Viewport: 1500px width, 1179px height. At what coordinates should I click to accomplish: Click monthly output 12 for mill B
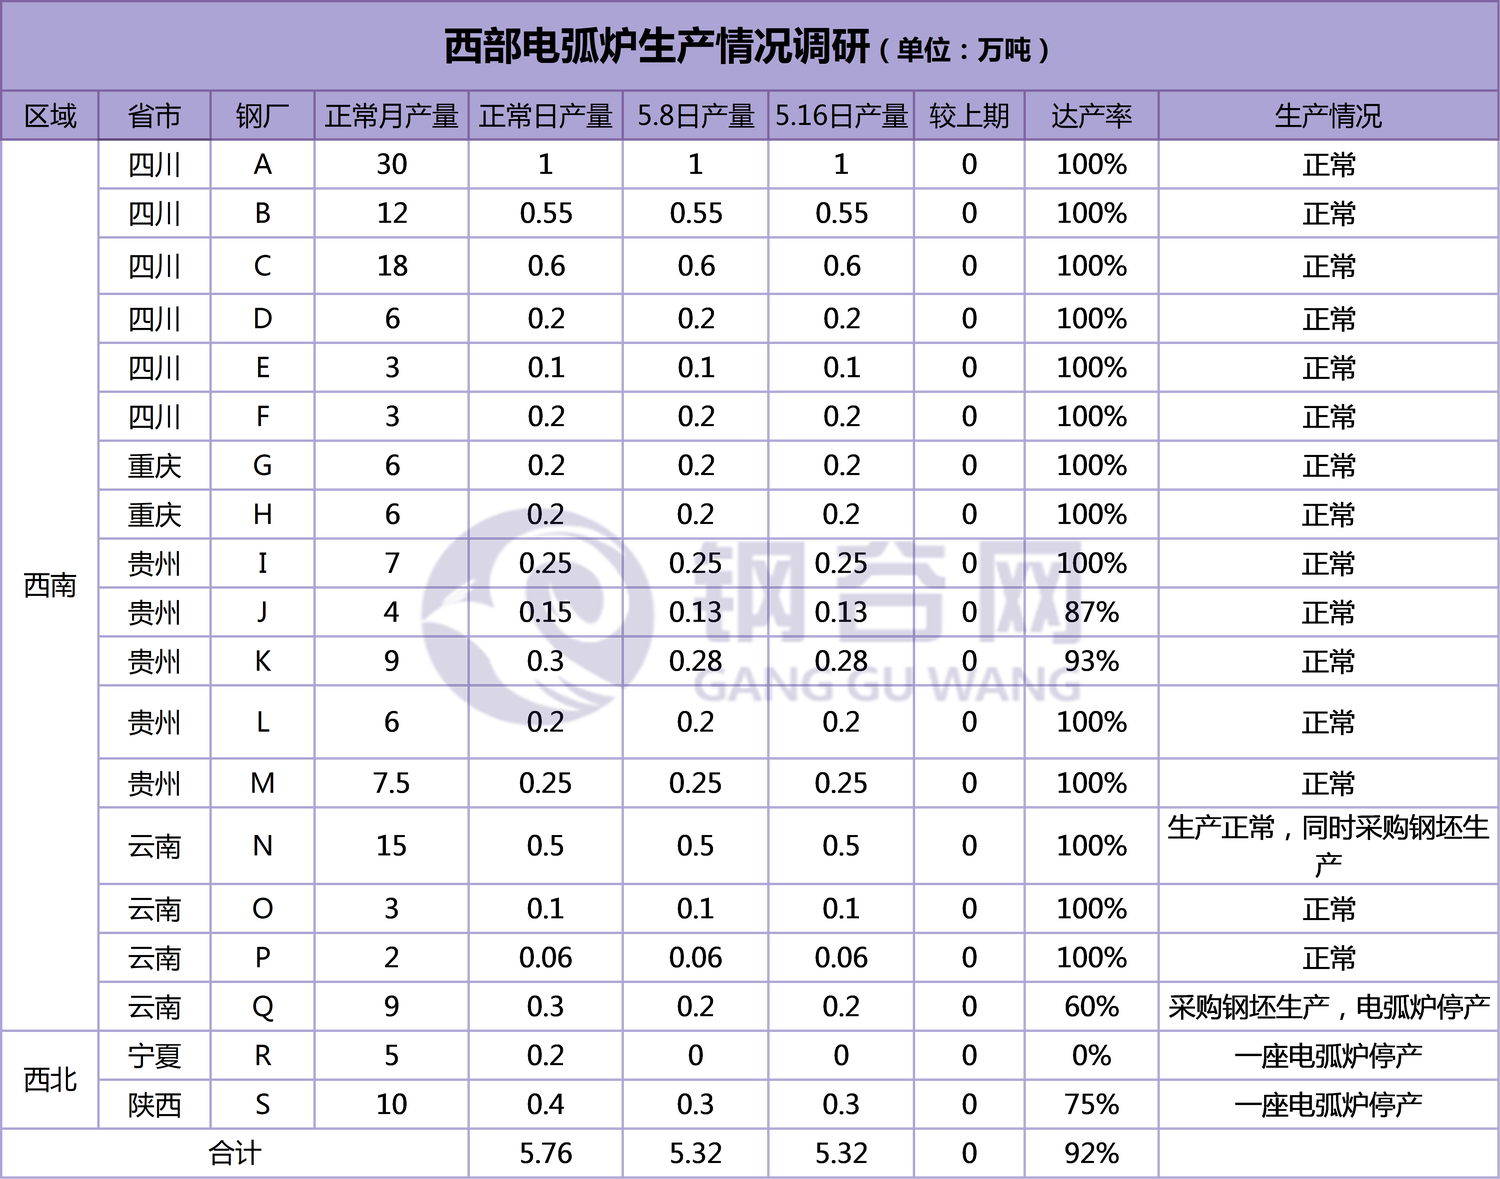(391, 213)
